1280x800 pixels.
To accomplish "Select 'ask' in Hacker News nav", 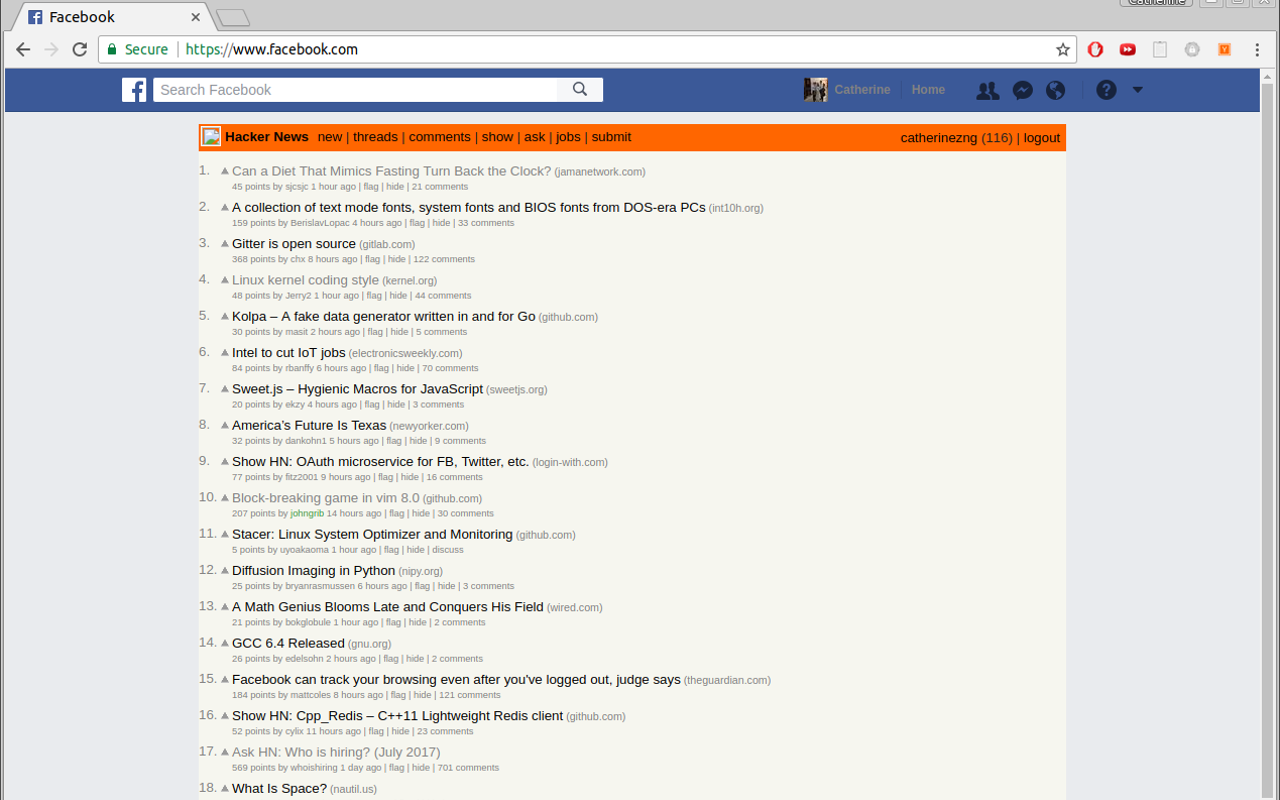I will click(535, 137).
